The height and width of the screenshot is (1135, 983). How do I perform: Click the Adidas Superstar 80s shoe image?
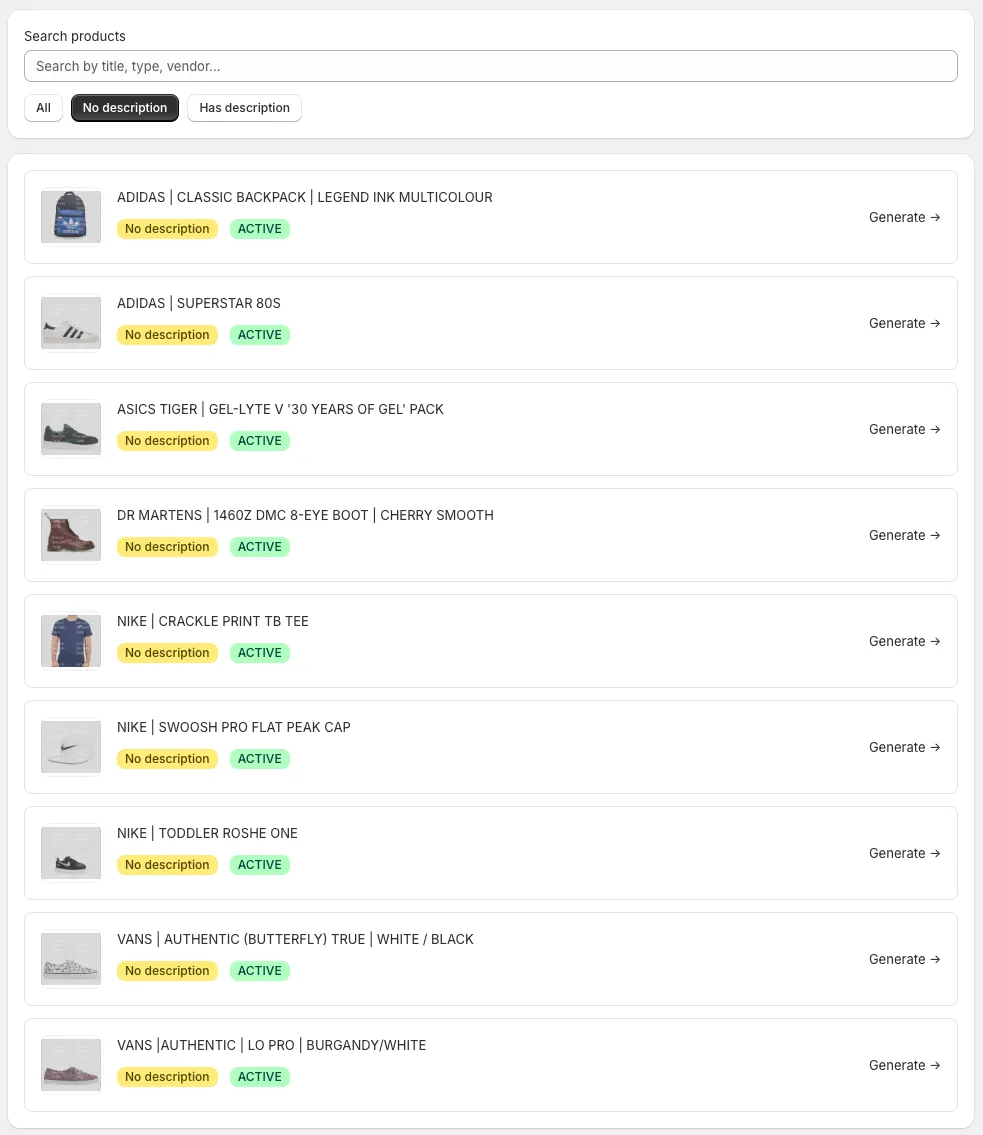tap(70, 322)
